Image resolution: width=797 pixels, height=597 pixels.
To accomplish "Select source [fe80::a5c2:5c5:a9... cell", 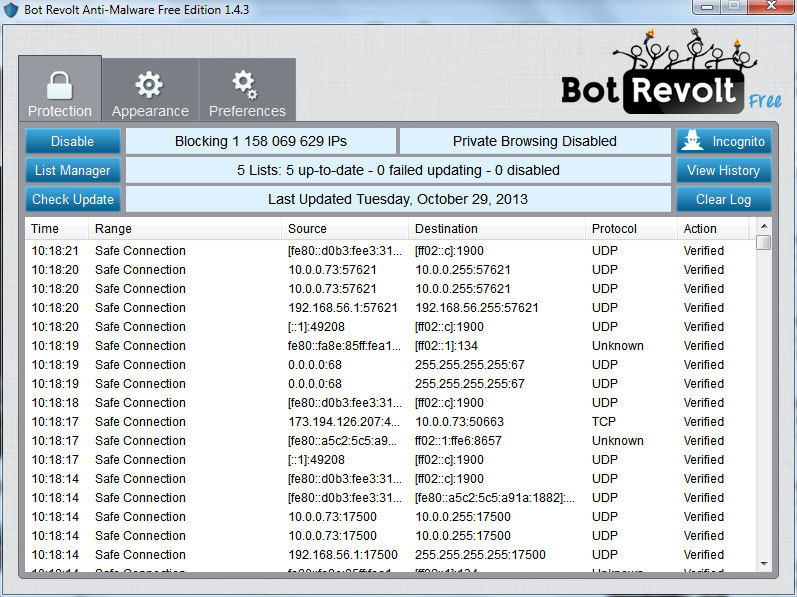I will coord(342,441).
